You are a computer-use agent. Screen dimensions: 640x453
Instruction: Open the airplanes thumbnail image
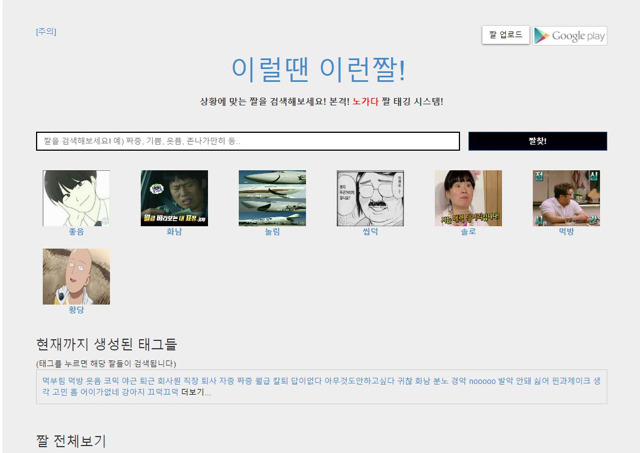pos(272,198)
